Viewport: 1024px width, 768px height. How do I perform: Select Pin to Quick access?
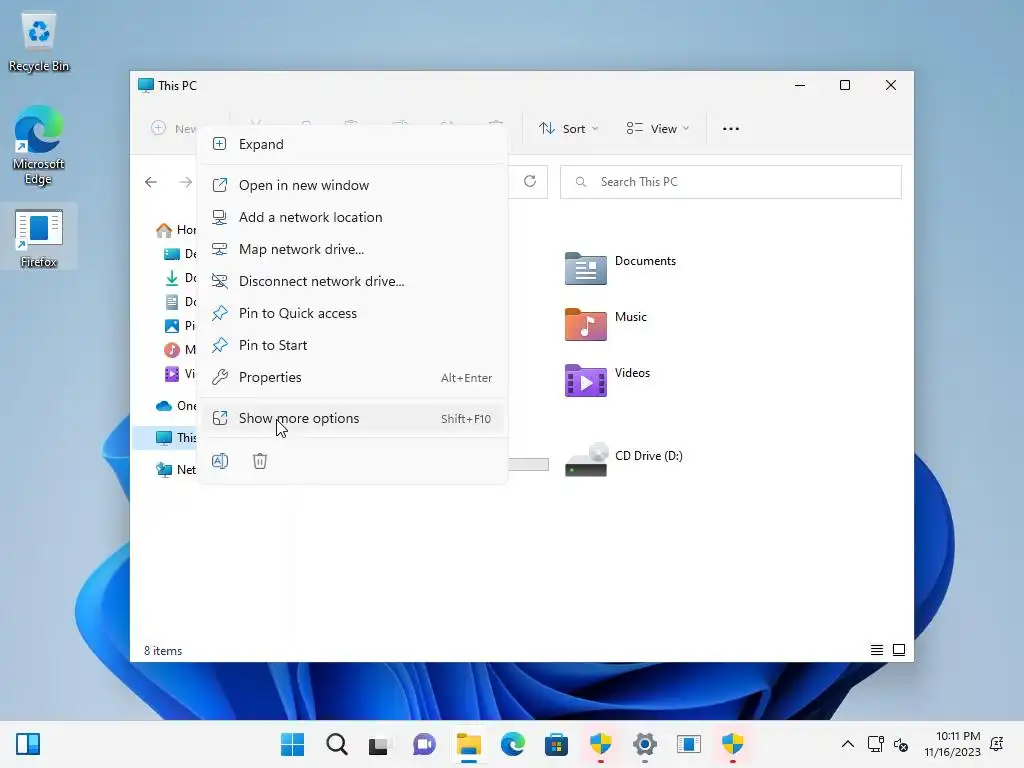(353, 313)
